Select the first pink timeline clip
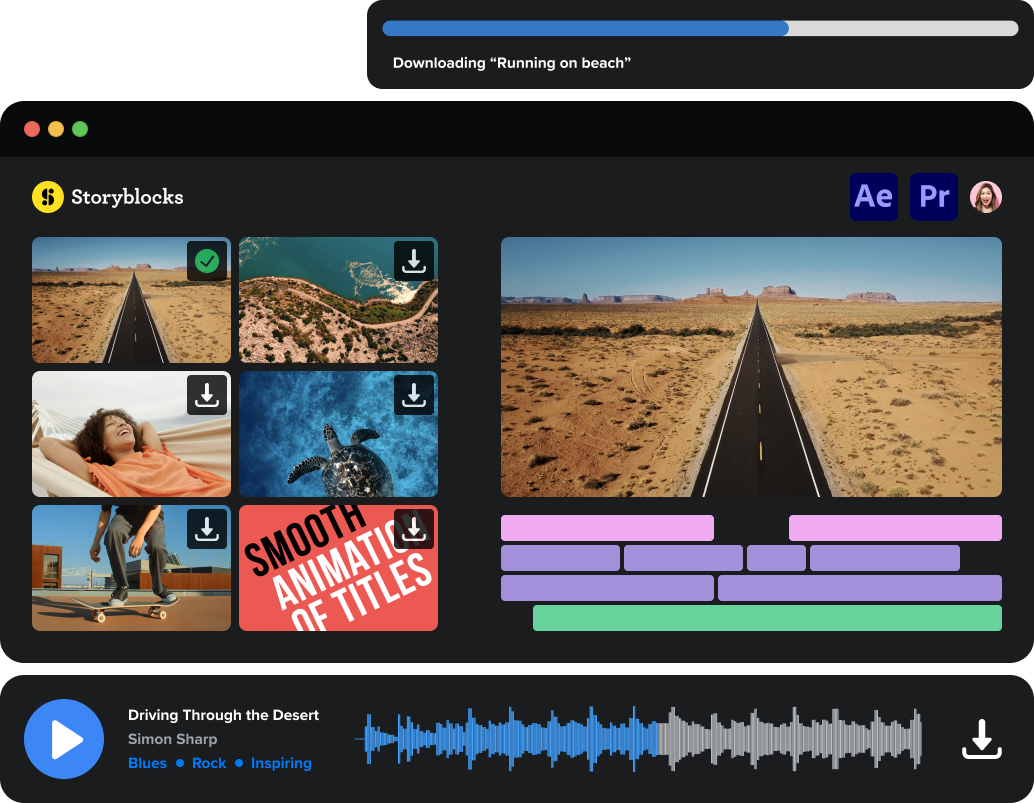The height and width of the screenshot is (803, 1034). click(607, 528)
